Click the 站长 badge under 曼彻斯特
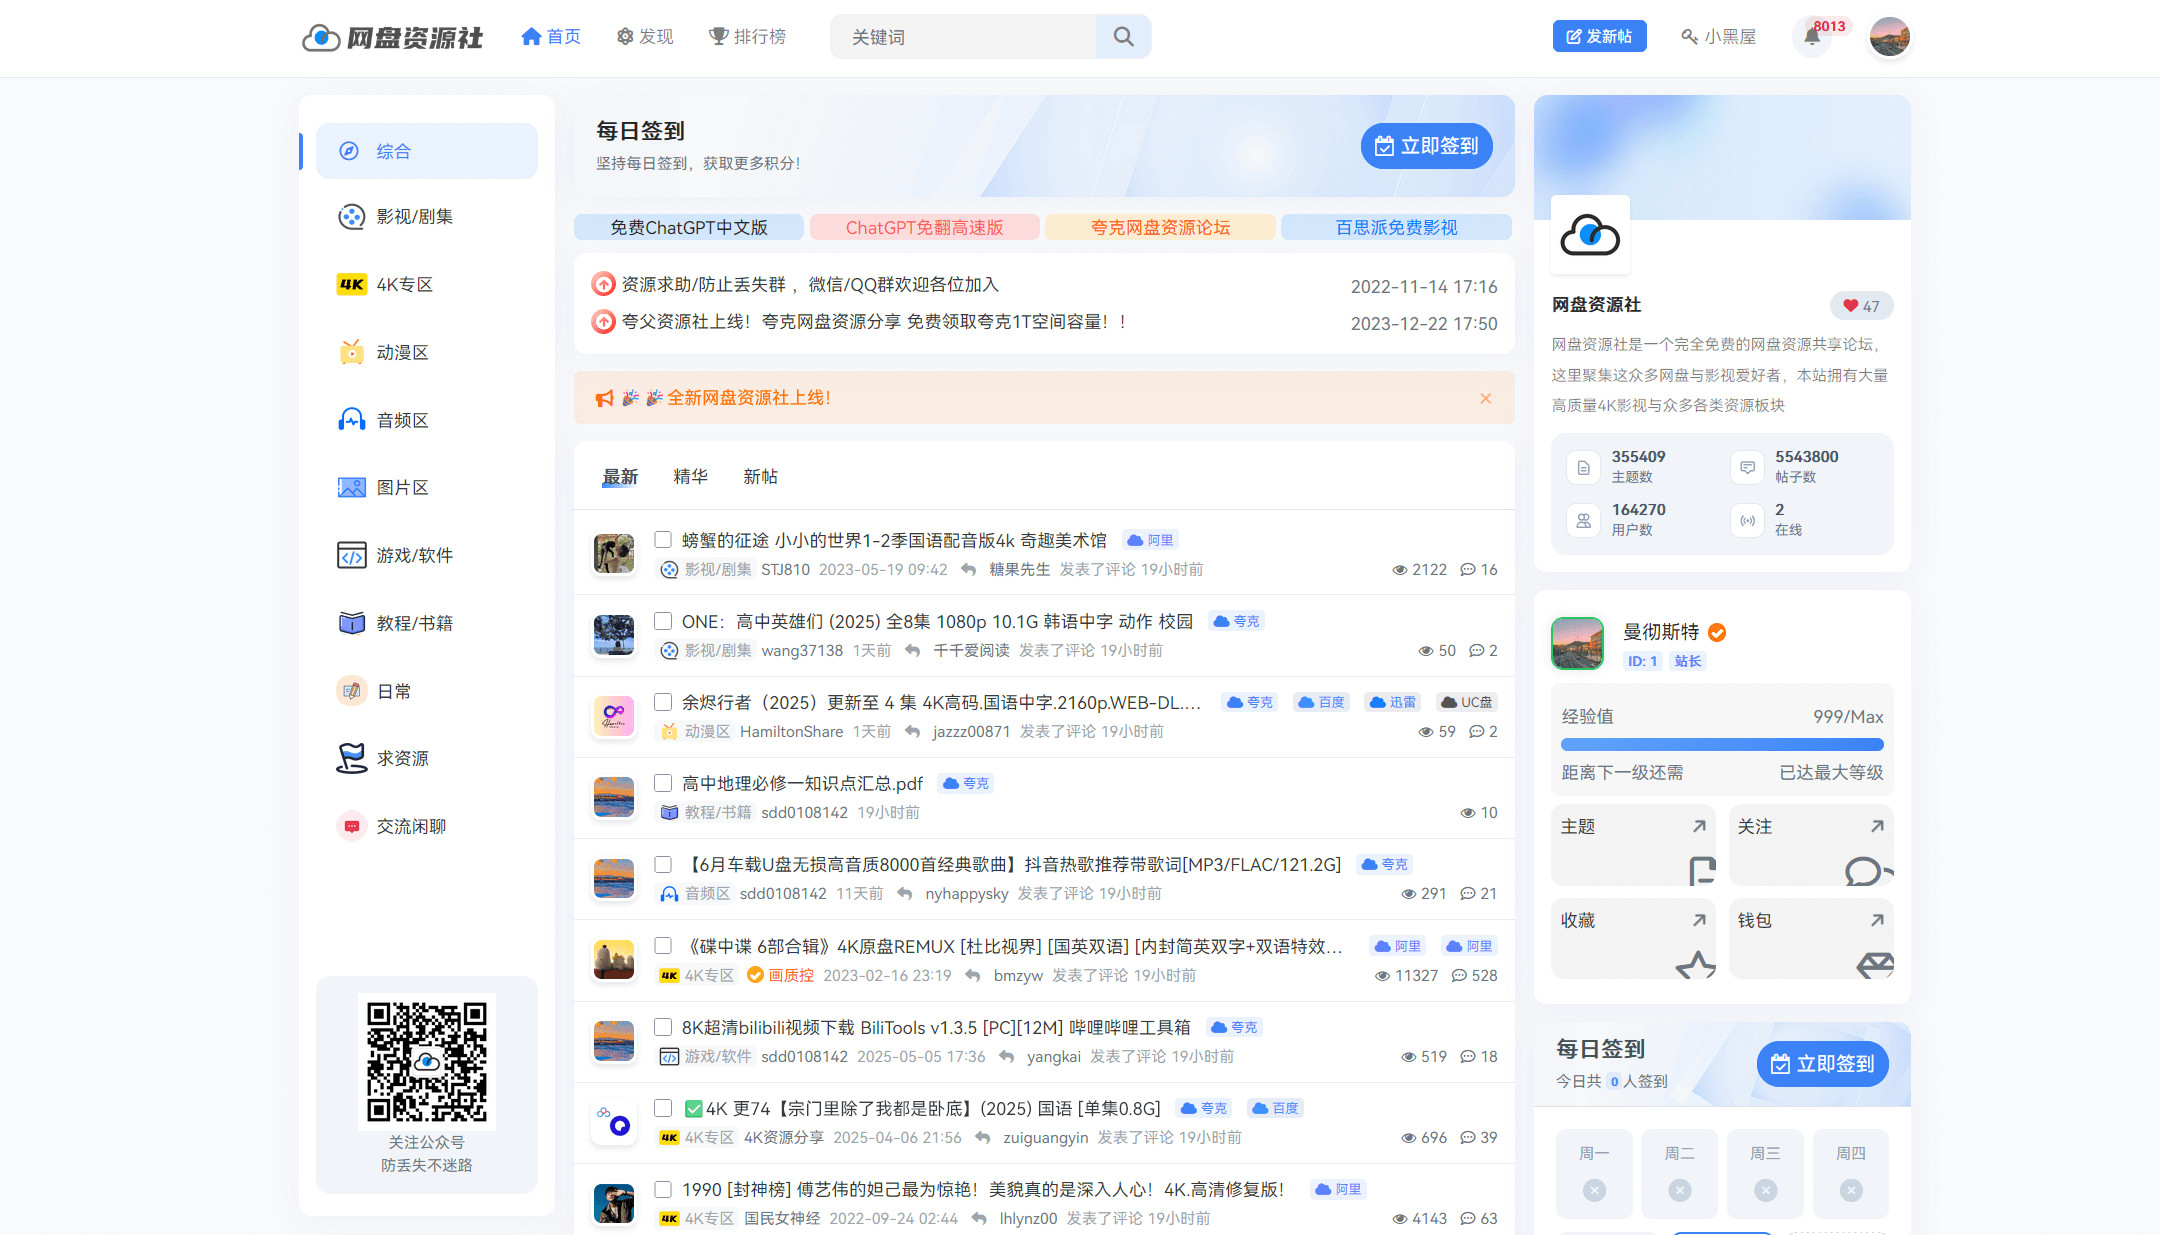The width and height of the screenshot is (2160, 1235). (1688, 661)
